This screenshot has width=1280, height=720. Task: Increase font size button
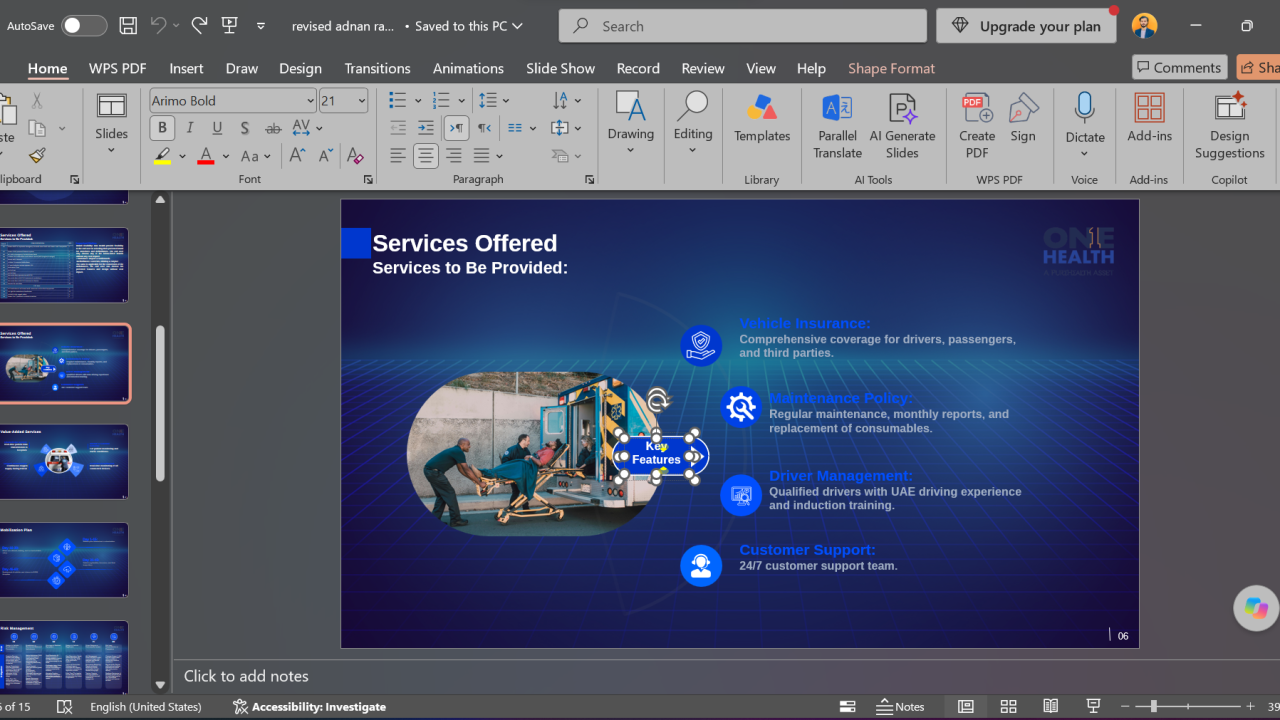click(298, 156)
